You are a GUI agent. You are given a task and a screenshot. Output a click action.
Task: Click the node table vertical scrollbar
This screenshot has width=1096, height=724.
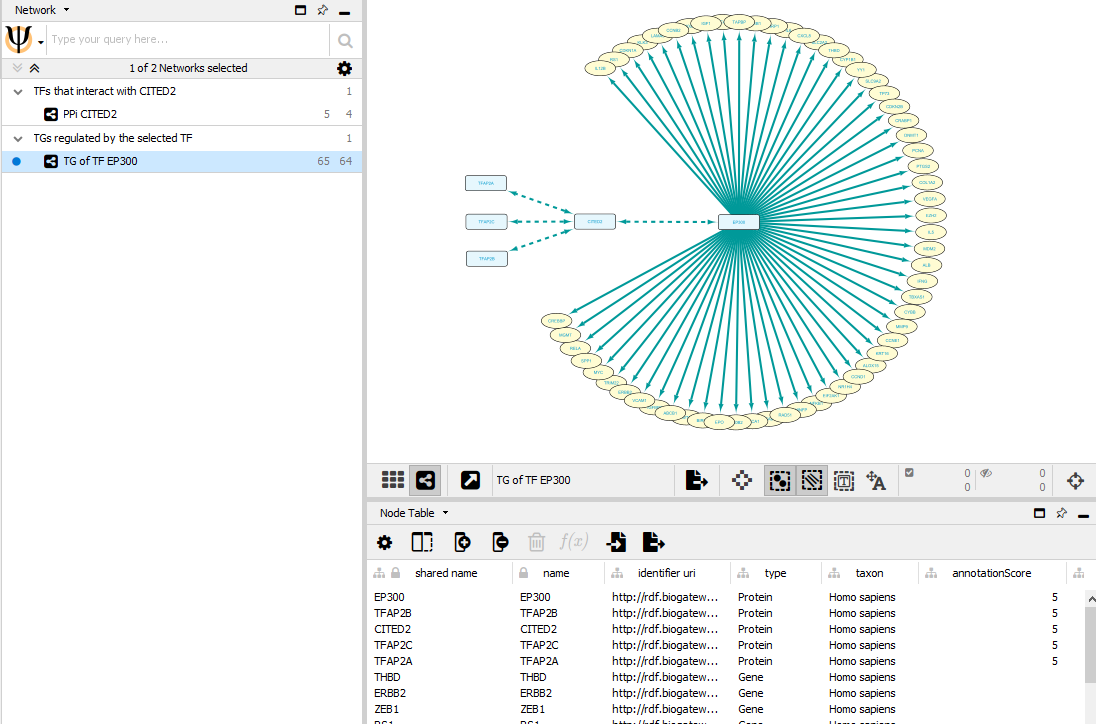[x=1090, y=643]
